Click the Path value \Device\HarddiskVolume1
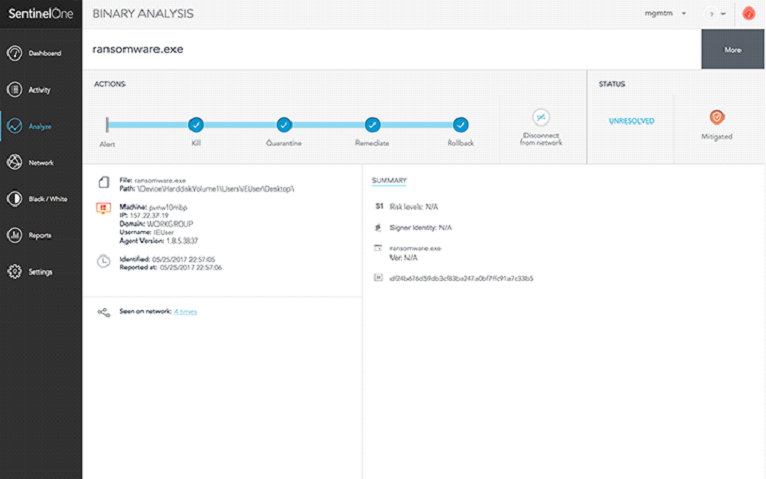Image resolution: width=766 pixels, height=479 pixels. point(215,189)
